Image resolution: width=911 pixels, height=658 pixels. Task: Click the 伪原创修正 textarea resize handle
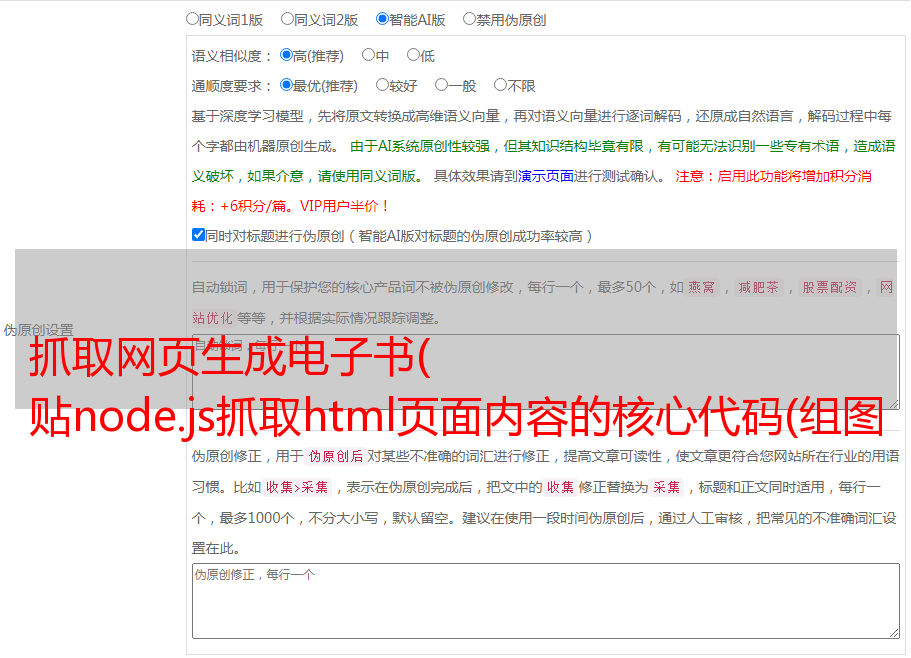pos(894,633)
